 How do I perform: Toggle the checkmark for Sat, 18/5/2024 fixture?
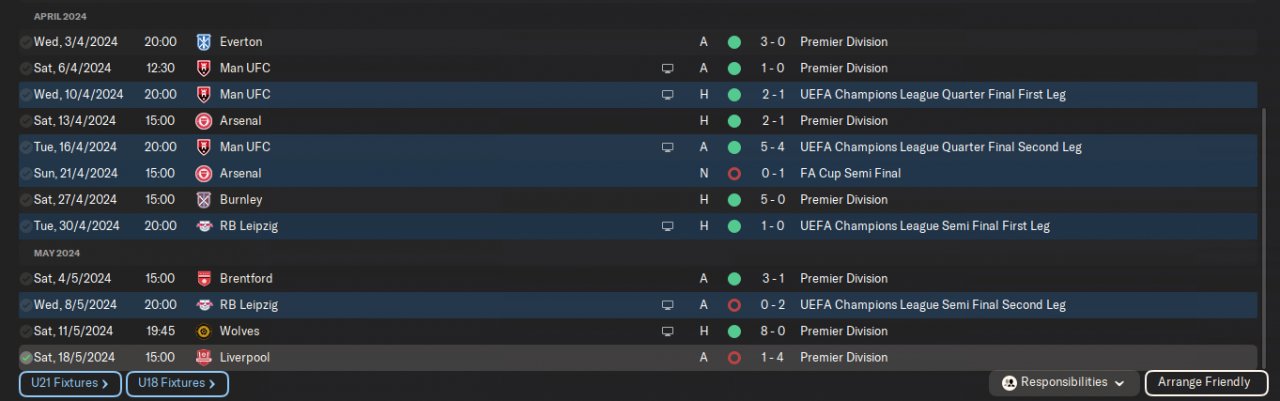pos(25,357)
